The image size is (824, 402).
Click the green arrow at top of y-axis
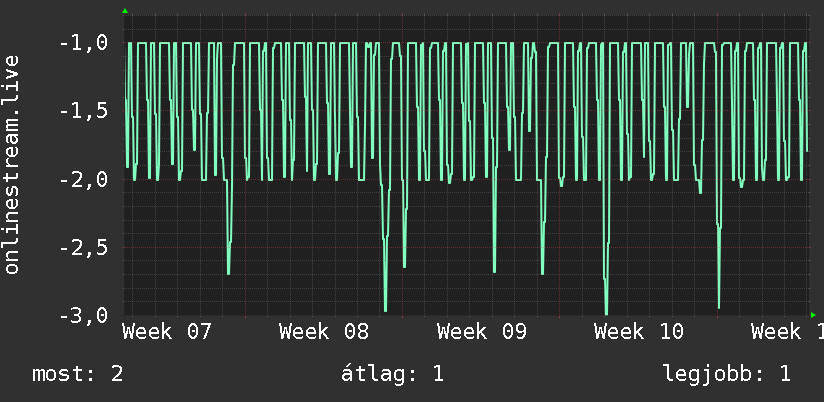tap(125, 11)
